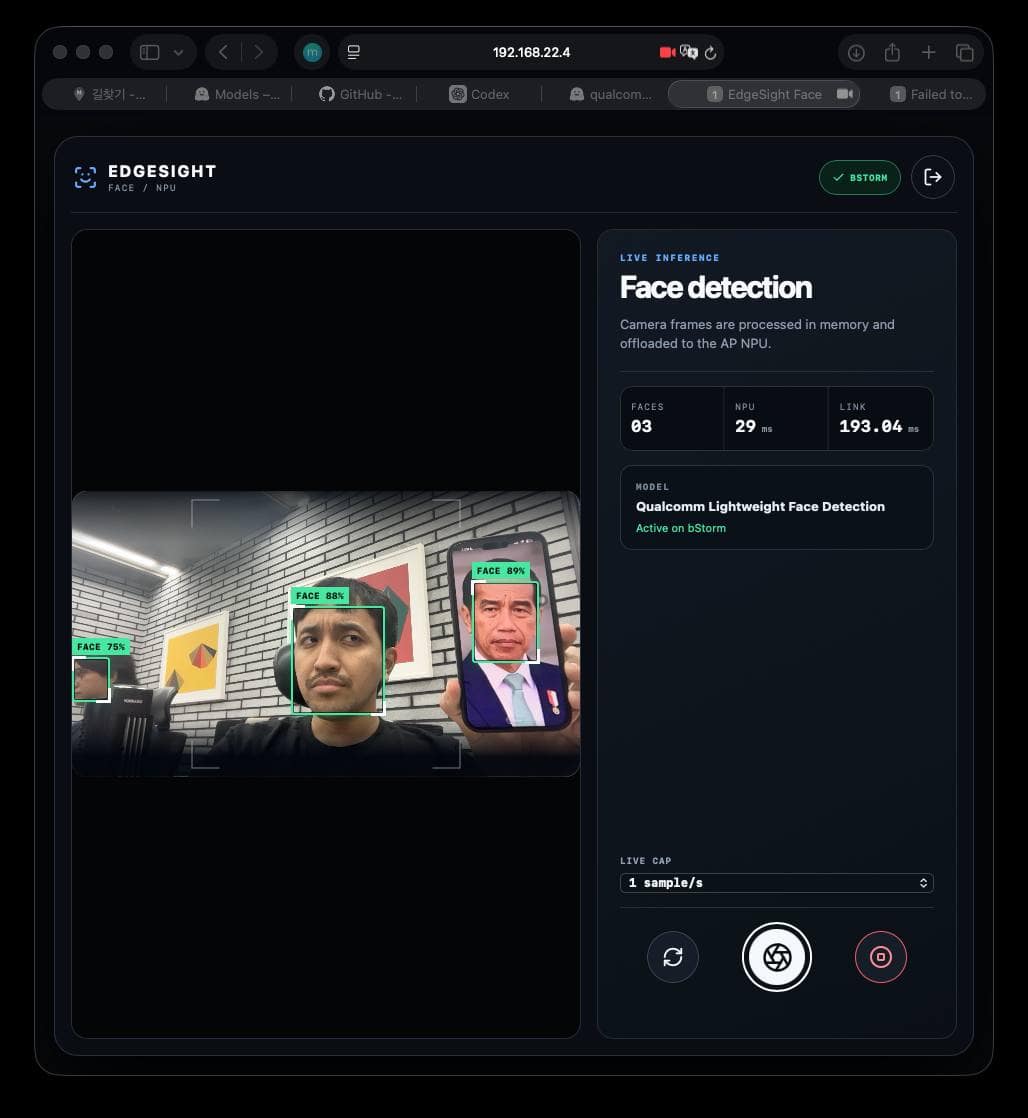Go forward with the browser forward arrow
This screenshot has width=1028, height=1118.
point(259,52)
